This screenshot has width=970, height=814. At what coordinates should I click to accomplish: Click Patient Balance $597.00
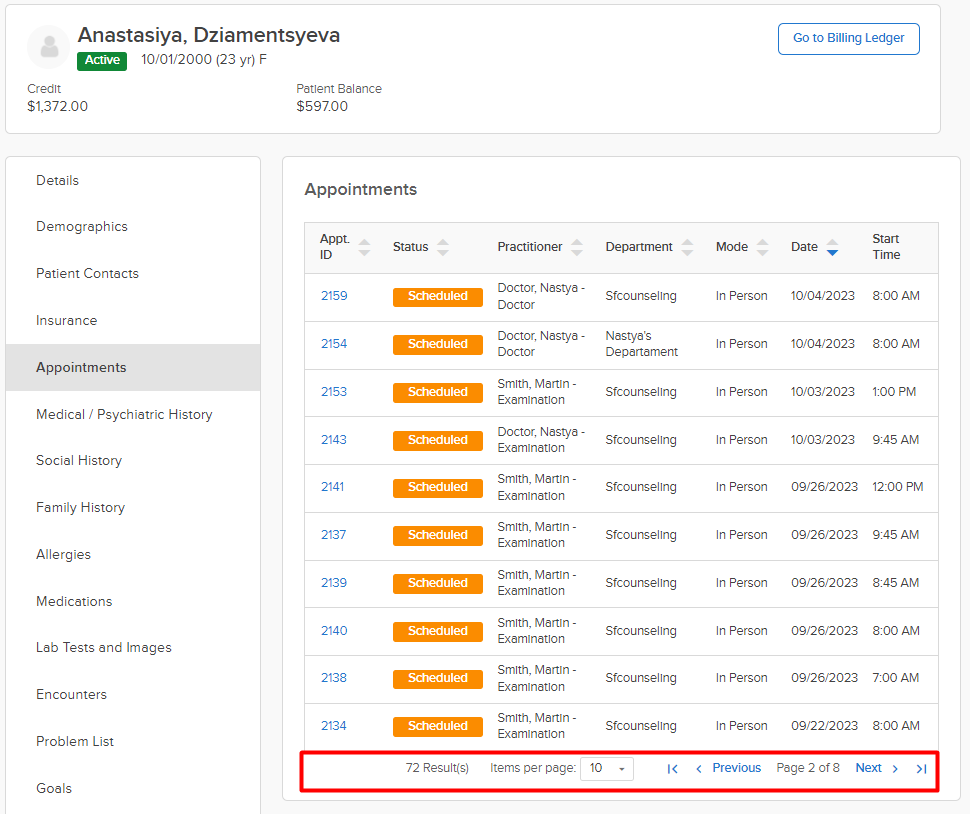322,106
